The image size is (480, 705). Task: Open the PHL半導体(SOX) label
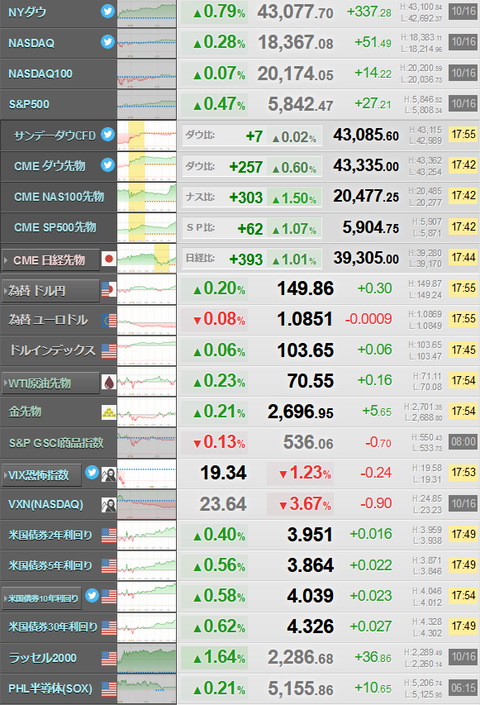(x=50, y=689)
